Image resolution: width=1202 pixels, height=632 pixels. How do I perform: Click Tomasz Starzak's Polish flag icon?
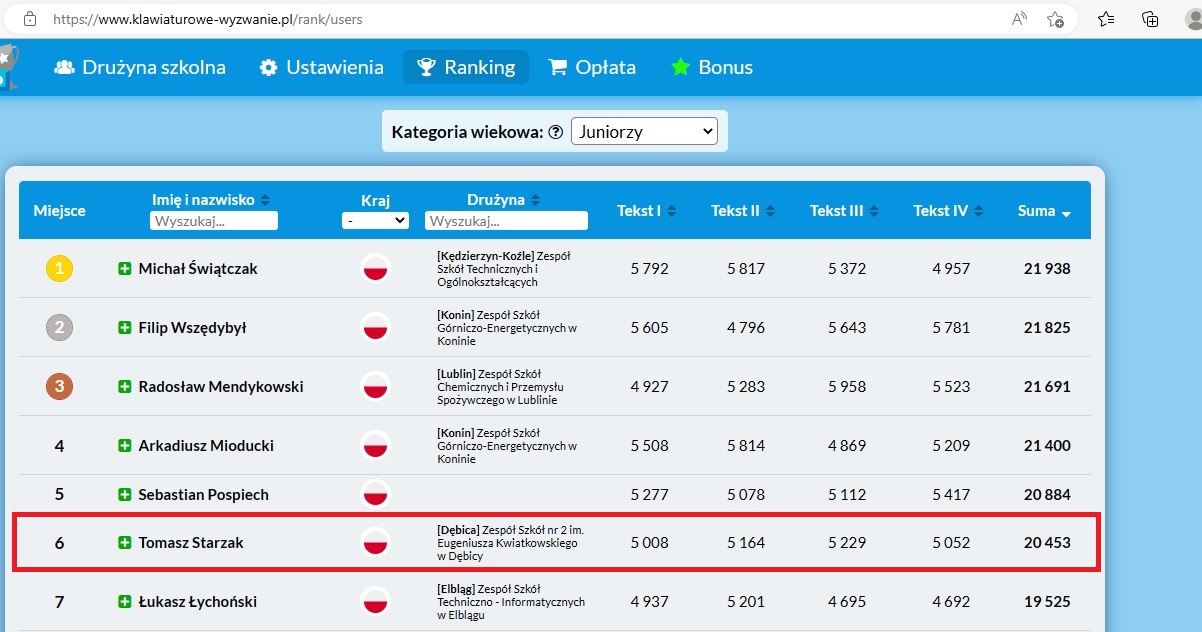click(x=375, y=542)
